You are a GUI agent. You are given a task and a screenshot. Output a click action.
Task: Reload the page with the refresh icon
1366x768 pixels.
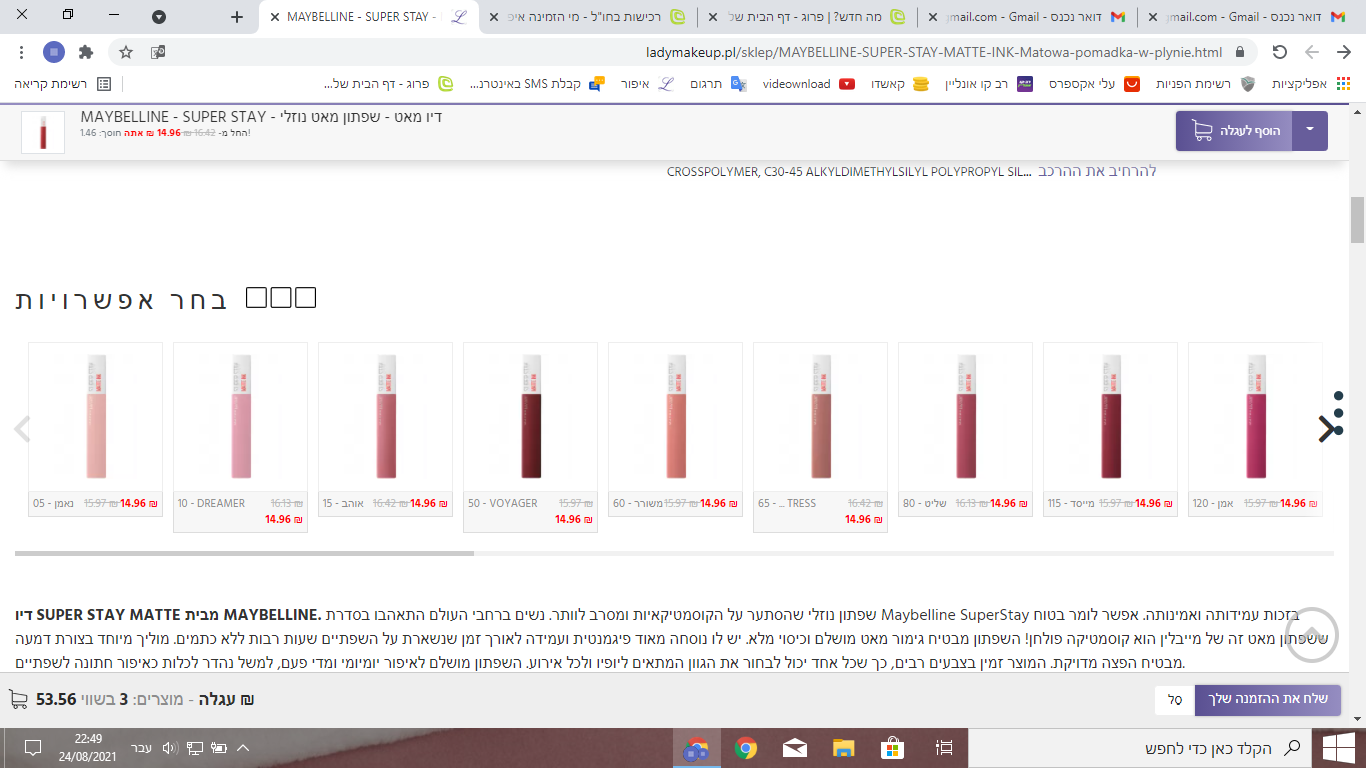click(x=1280, y=52)
